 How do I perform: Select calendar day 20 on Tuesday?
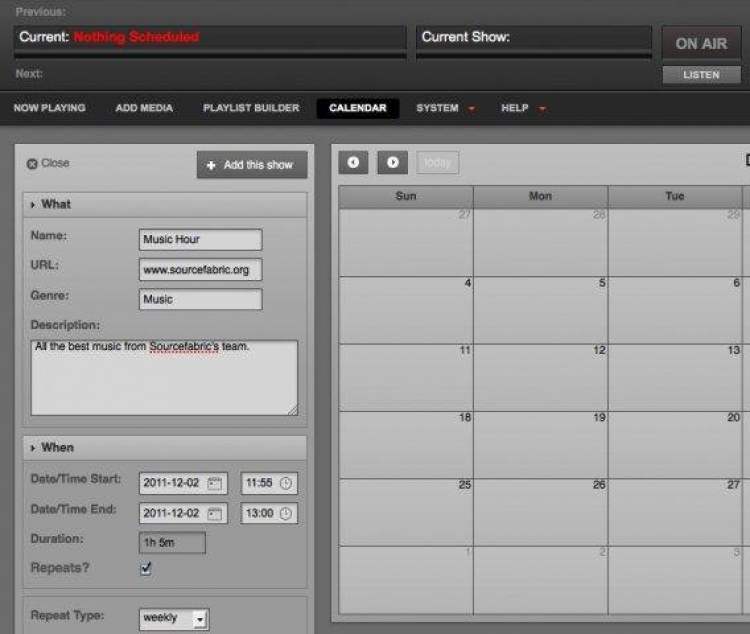pyautogui.click(x=675, y=445)
